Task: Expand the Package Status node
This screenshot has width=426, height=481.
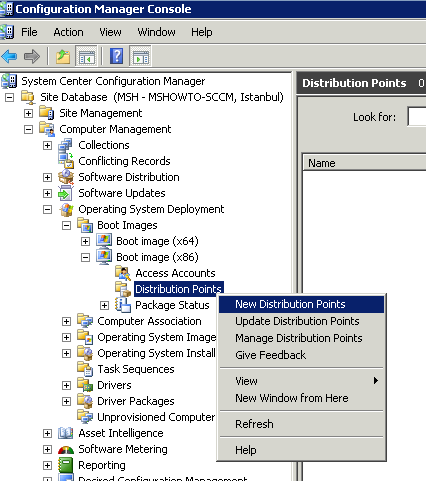Action: 105,305
